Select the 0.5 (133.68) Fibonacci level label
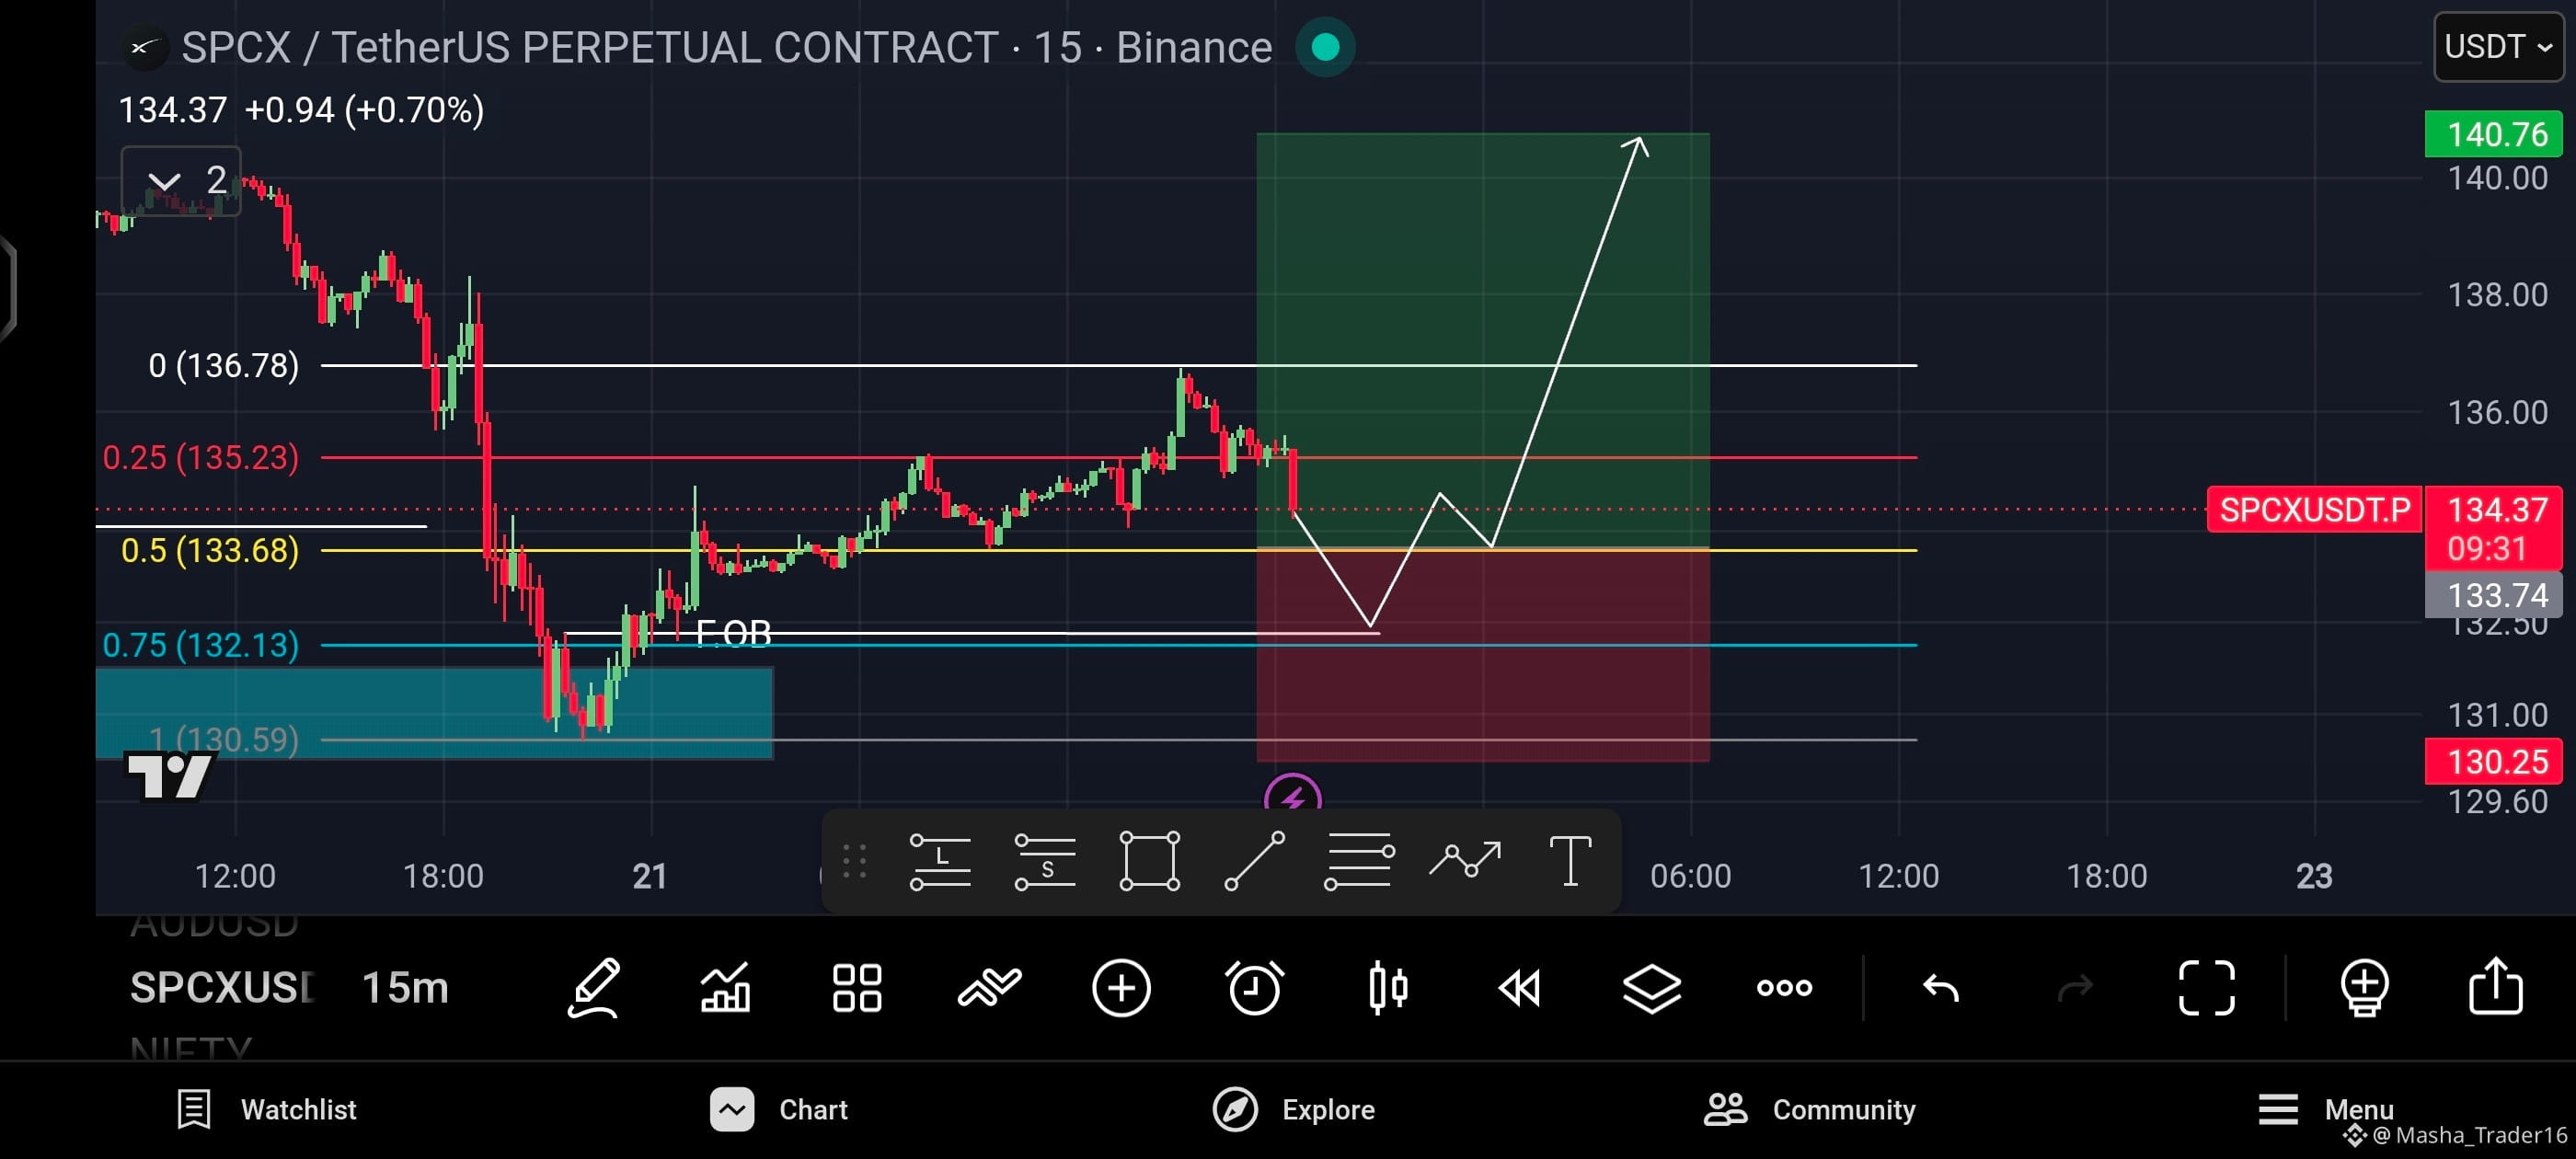The height and width of the screenshot is (1159, 2576). click(210, 551)
